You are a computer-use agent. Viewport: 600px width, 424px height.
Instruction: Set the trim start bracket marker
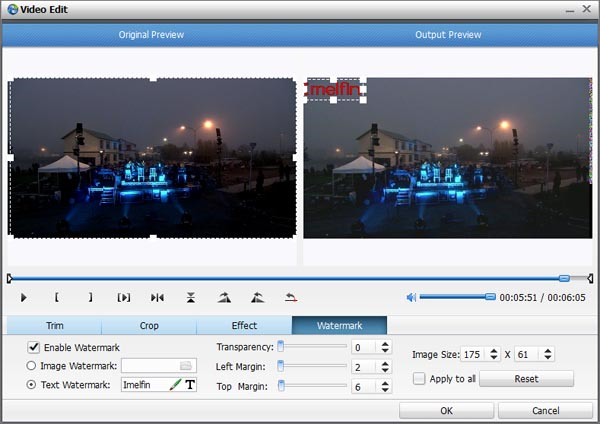coord(57,297)
